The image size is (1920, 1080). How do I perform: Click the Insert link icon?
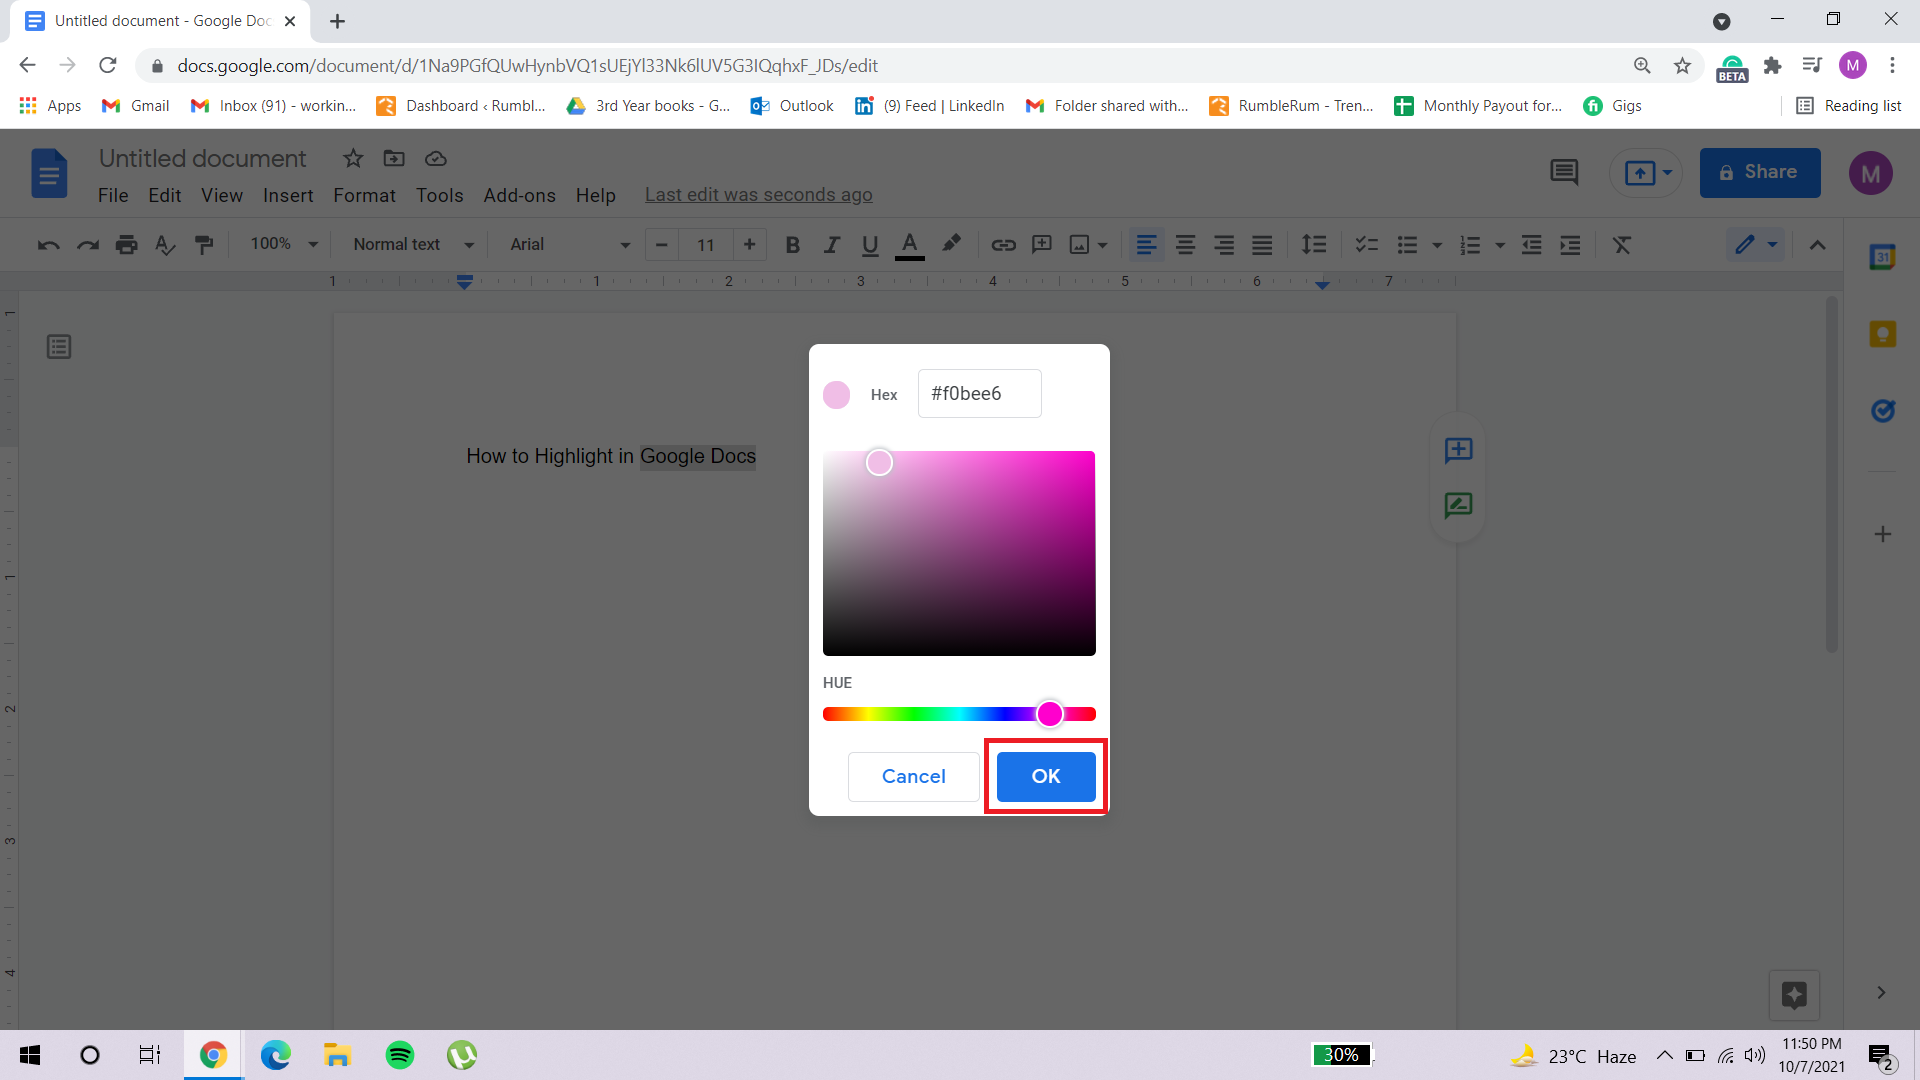click(x=1003, y=245)
